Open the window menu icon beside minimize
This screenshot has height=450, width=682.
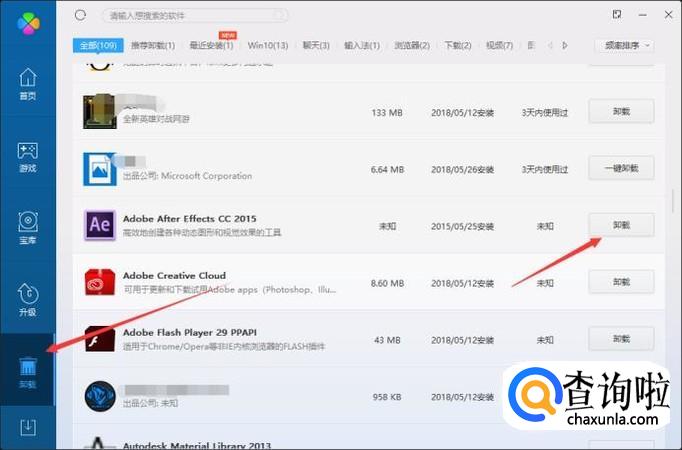click(617, 14)
